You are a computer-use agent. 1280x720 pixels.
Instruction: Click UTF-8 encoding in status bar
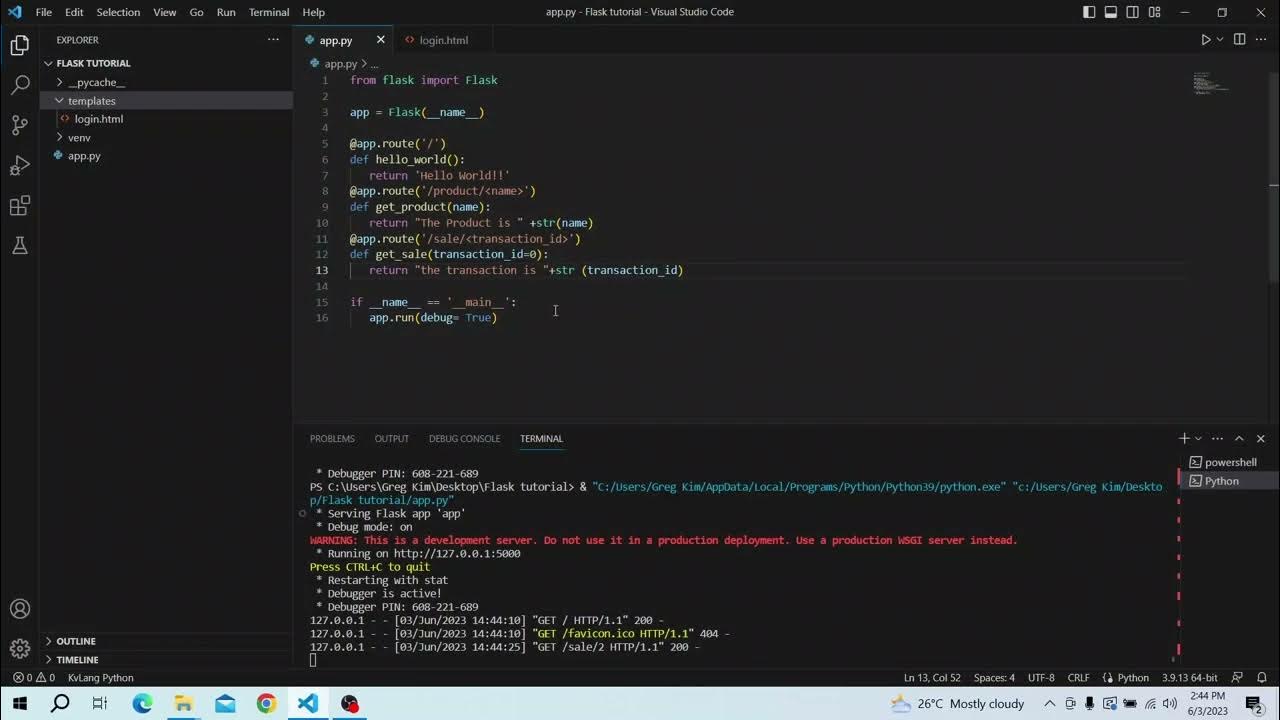tap(1041, 677)
